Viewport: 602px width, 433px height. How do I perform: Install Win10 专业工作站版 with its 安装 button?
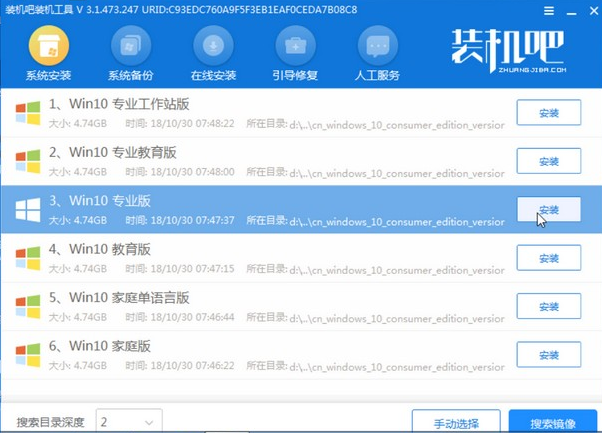[x=548, y=113]
